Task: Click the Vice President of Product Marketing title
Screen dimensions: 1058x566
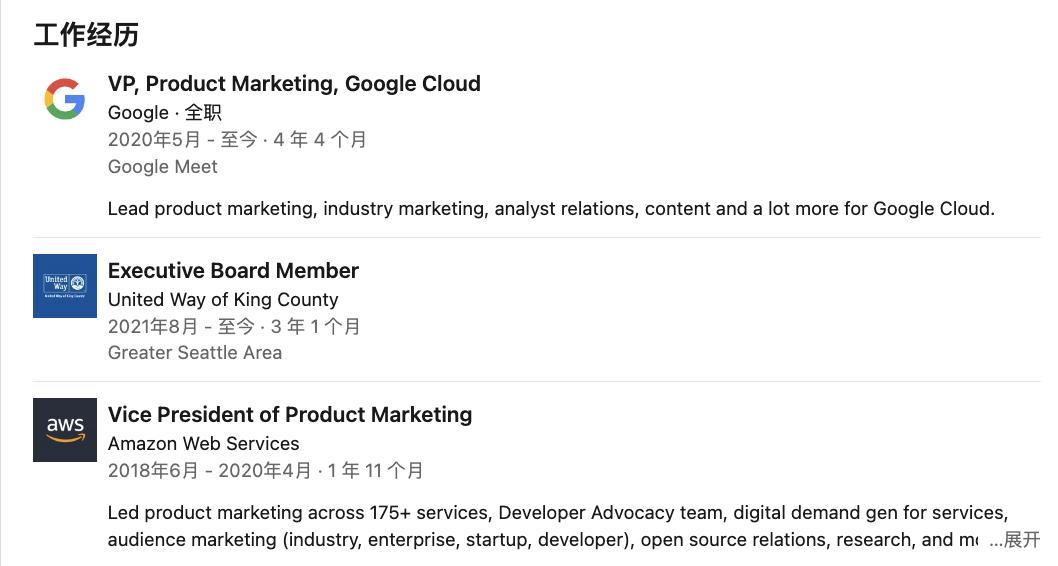Action: (x=290, y=414)
